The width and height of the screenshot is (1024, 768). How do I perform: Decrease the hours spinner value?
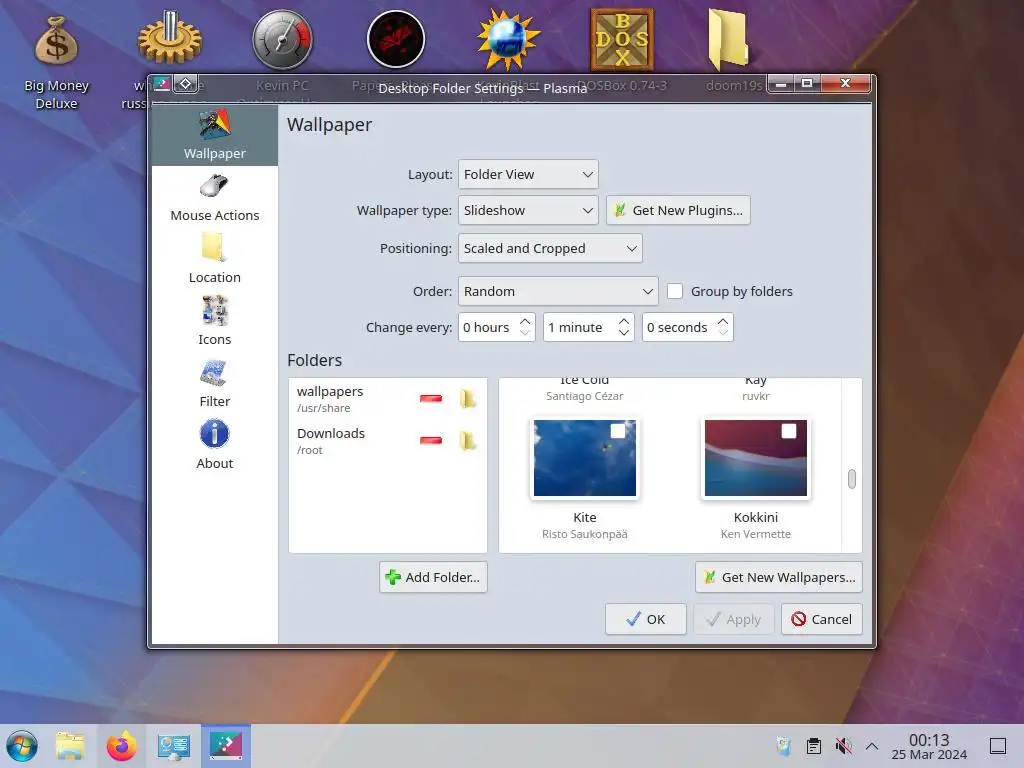[x=525, y=333]
